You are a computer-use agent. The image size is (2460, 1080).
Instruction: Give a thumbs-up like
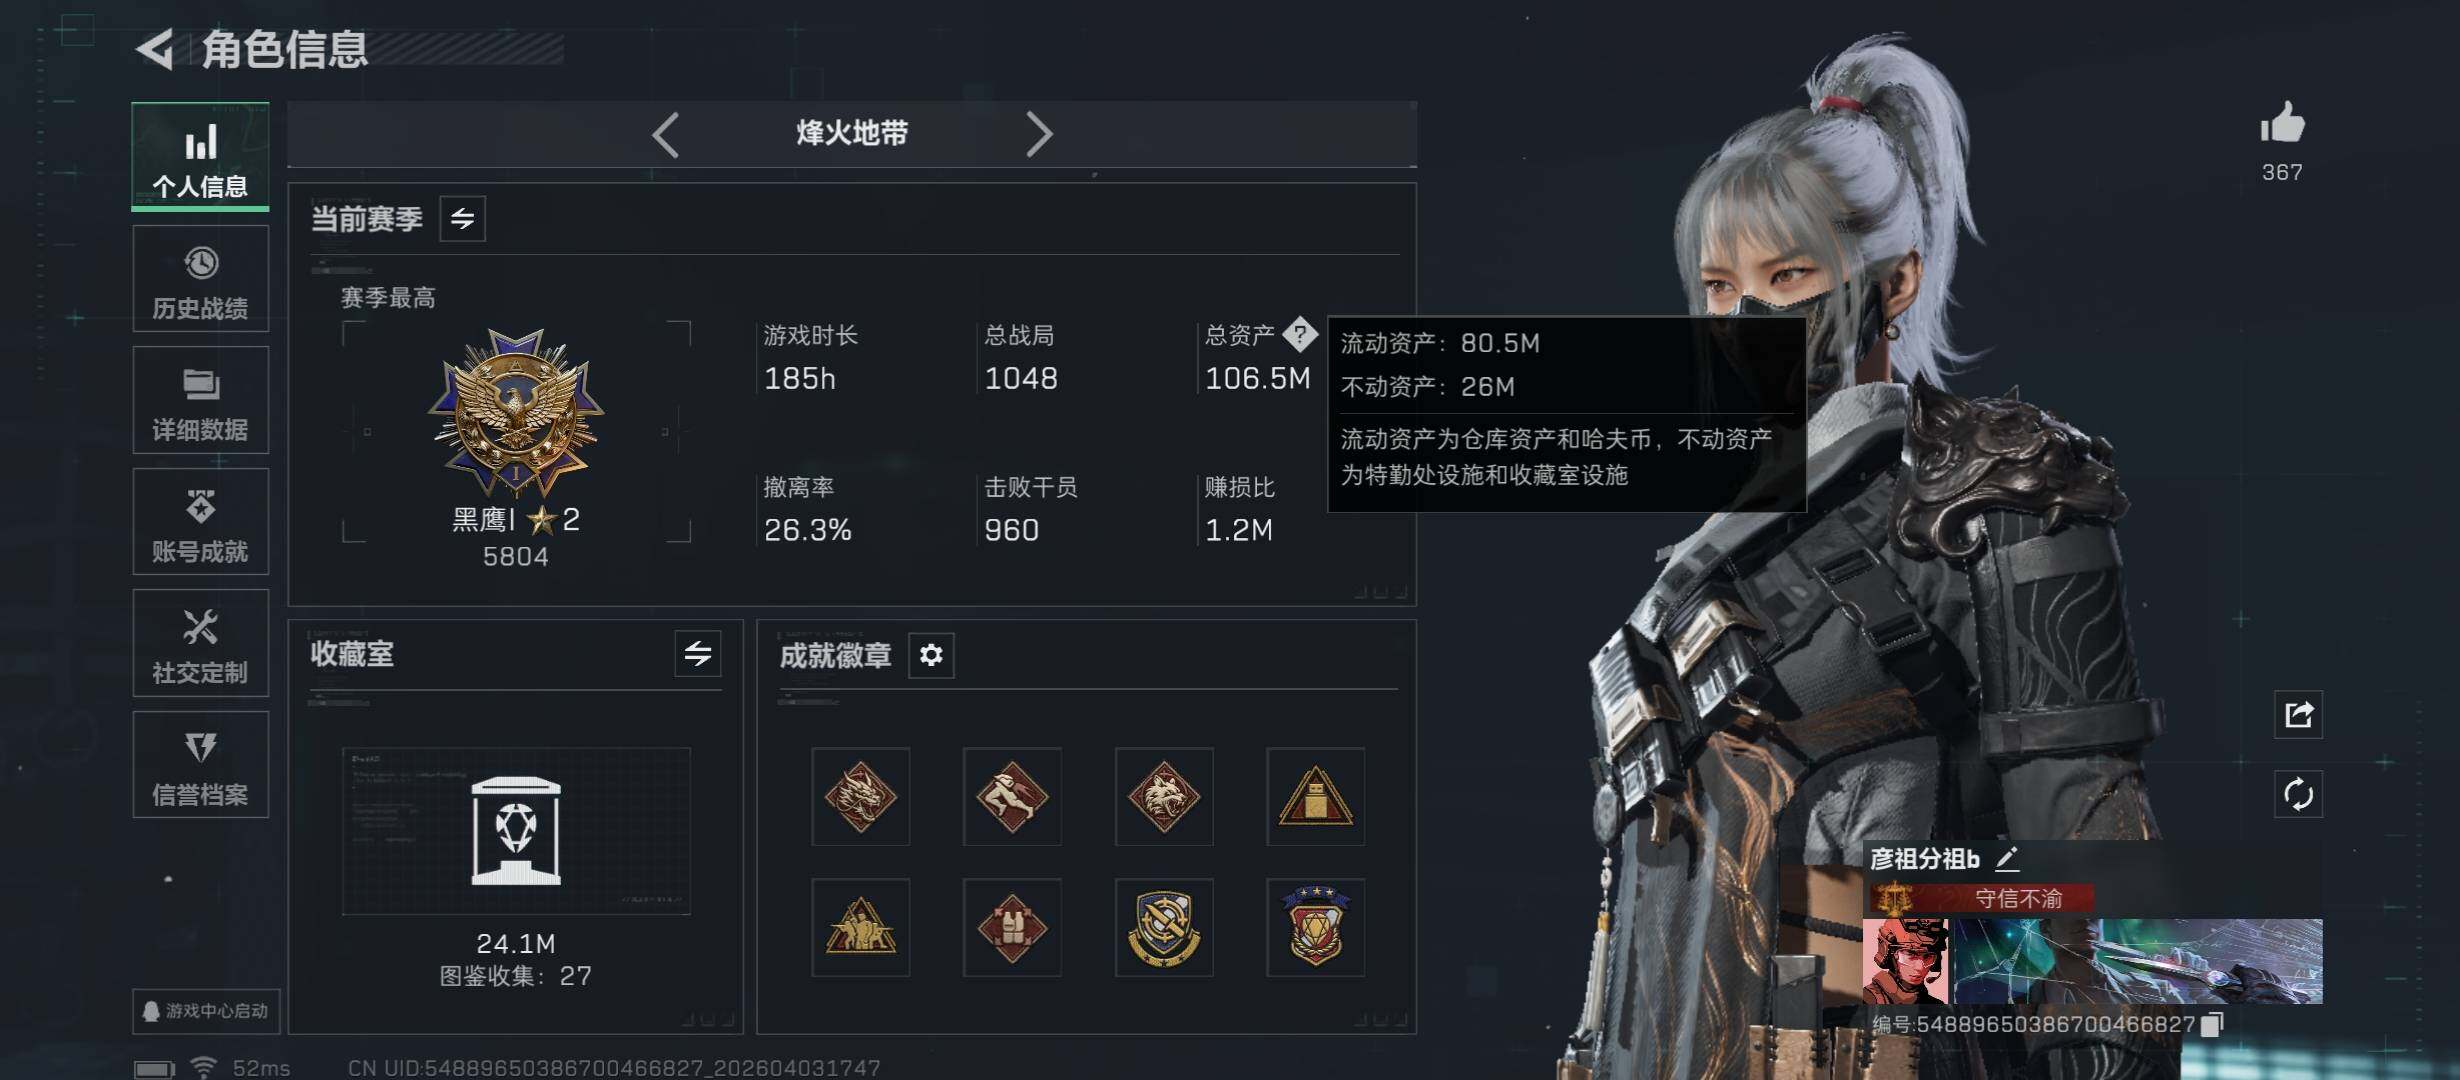(x=2282, y=125)
